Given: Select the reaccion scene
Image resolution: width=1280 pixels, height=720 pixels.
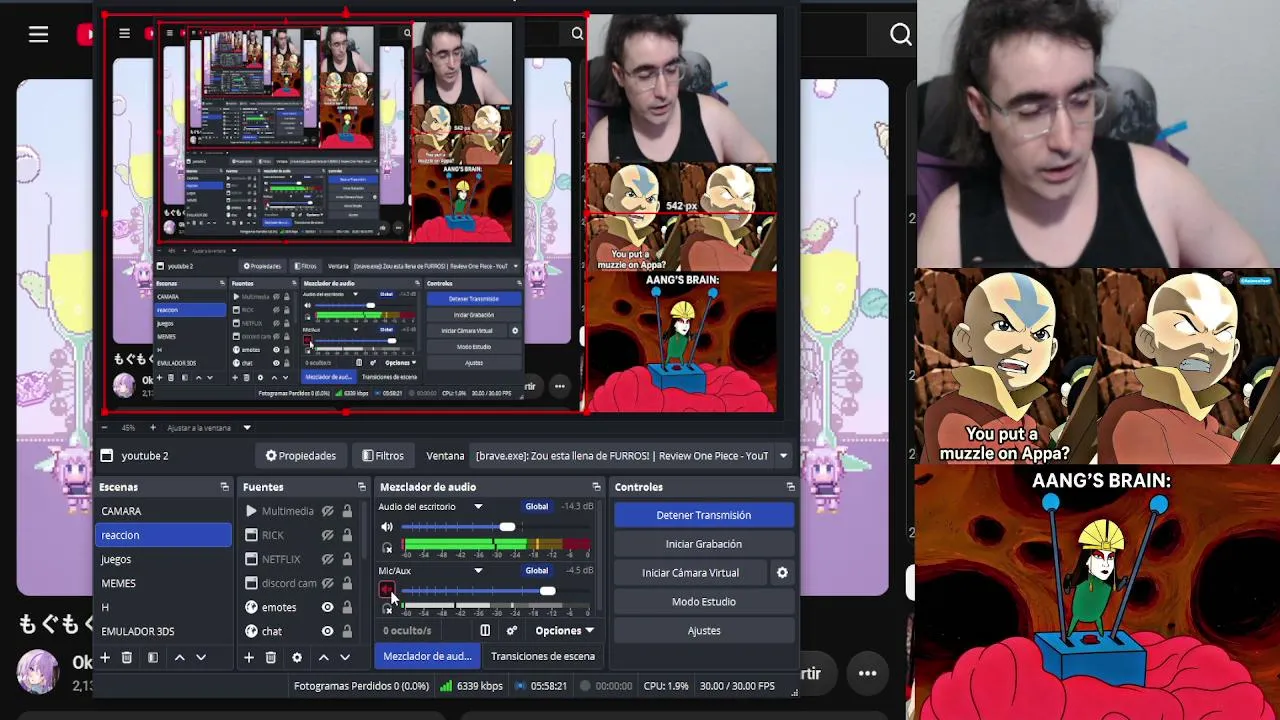Looking at the screenshot, I should (163, 535).
